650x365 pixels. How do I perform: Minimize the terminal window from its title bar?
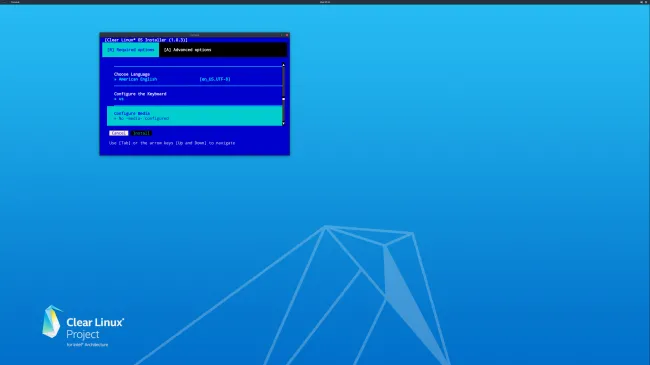tap(281, 35)
